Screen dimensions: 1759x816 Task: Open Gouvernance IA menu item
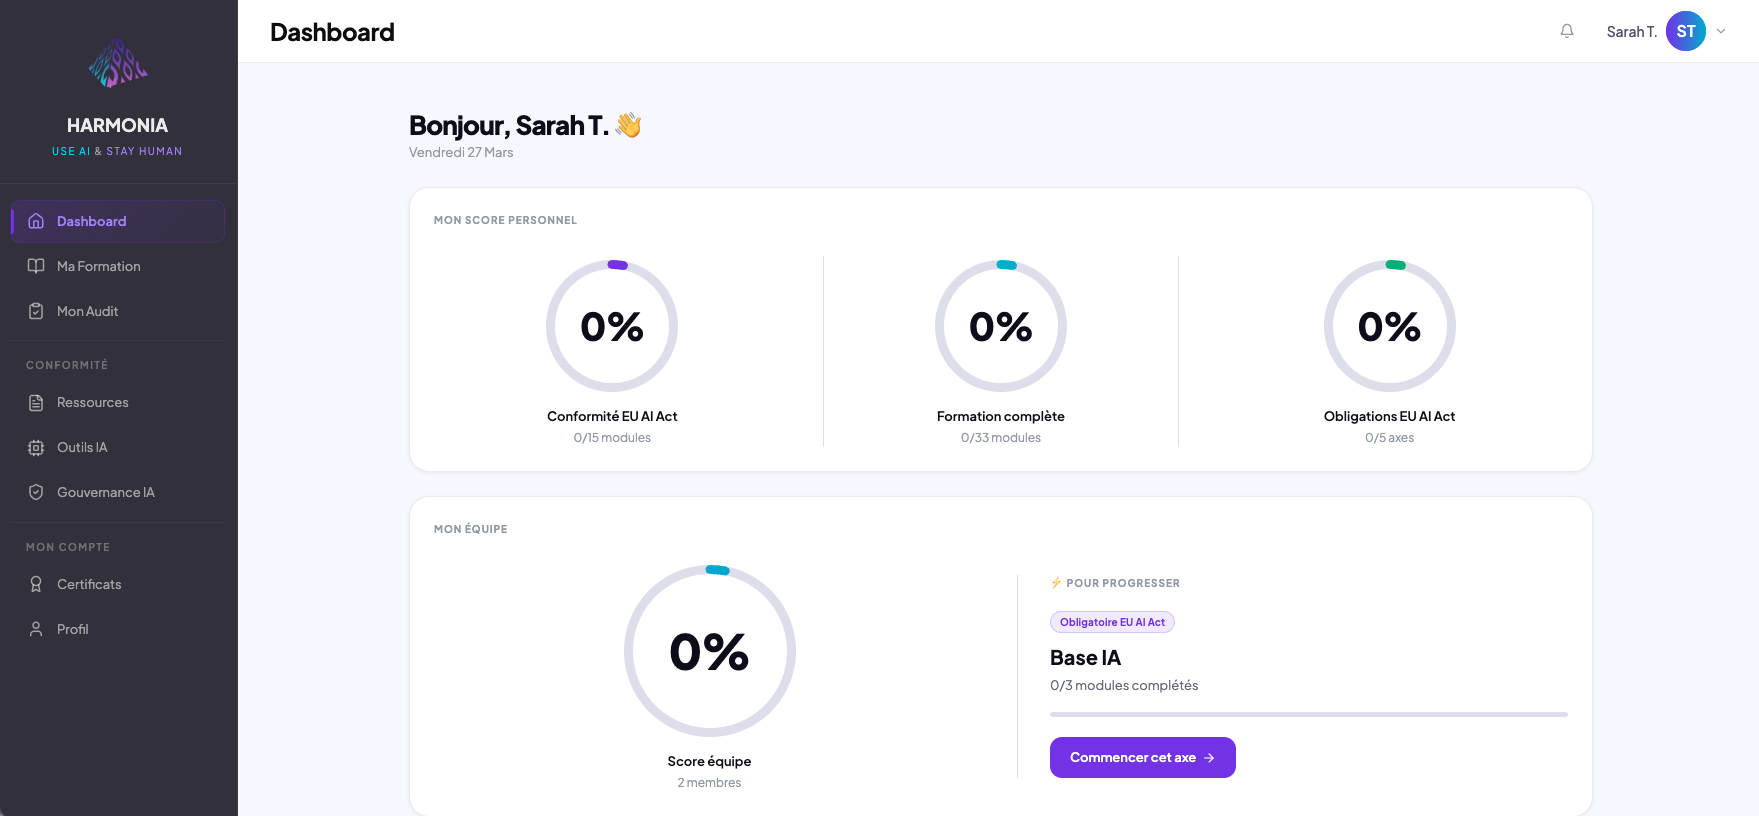click(x=118, y=492)
